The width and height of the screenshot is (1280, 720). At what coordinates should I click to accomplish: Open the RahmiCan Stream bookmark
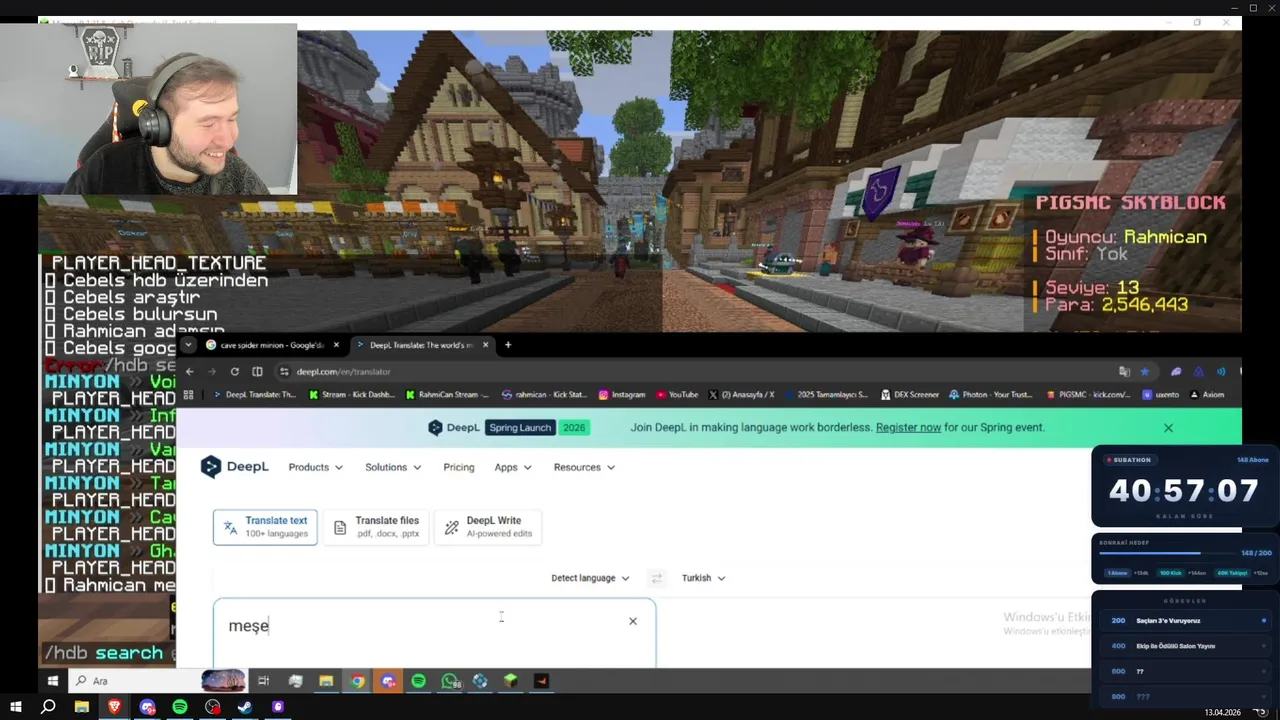[447, 394]
